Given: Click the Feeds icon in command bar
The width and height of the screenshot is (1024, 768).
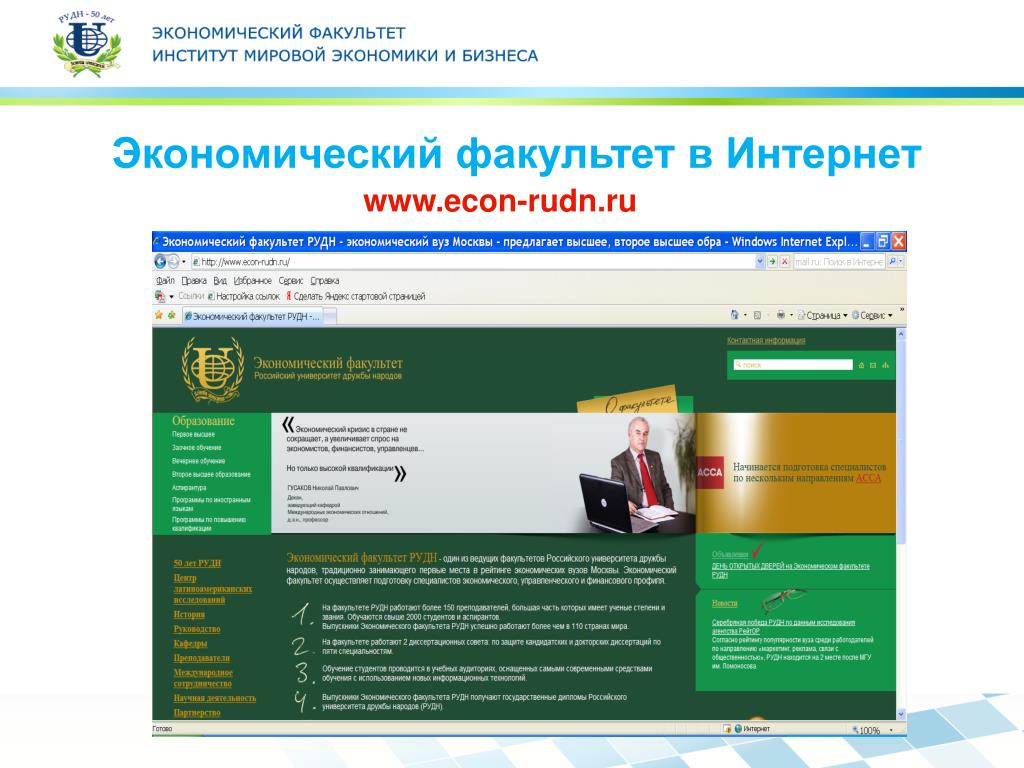Looking at the screenshot, I should coord(758,315).
